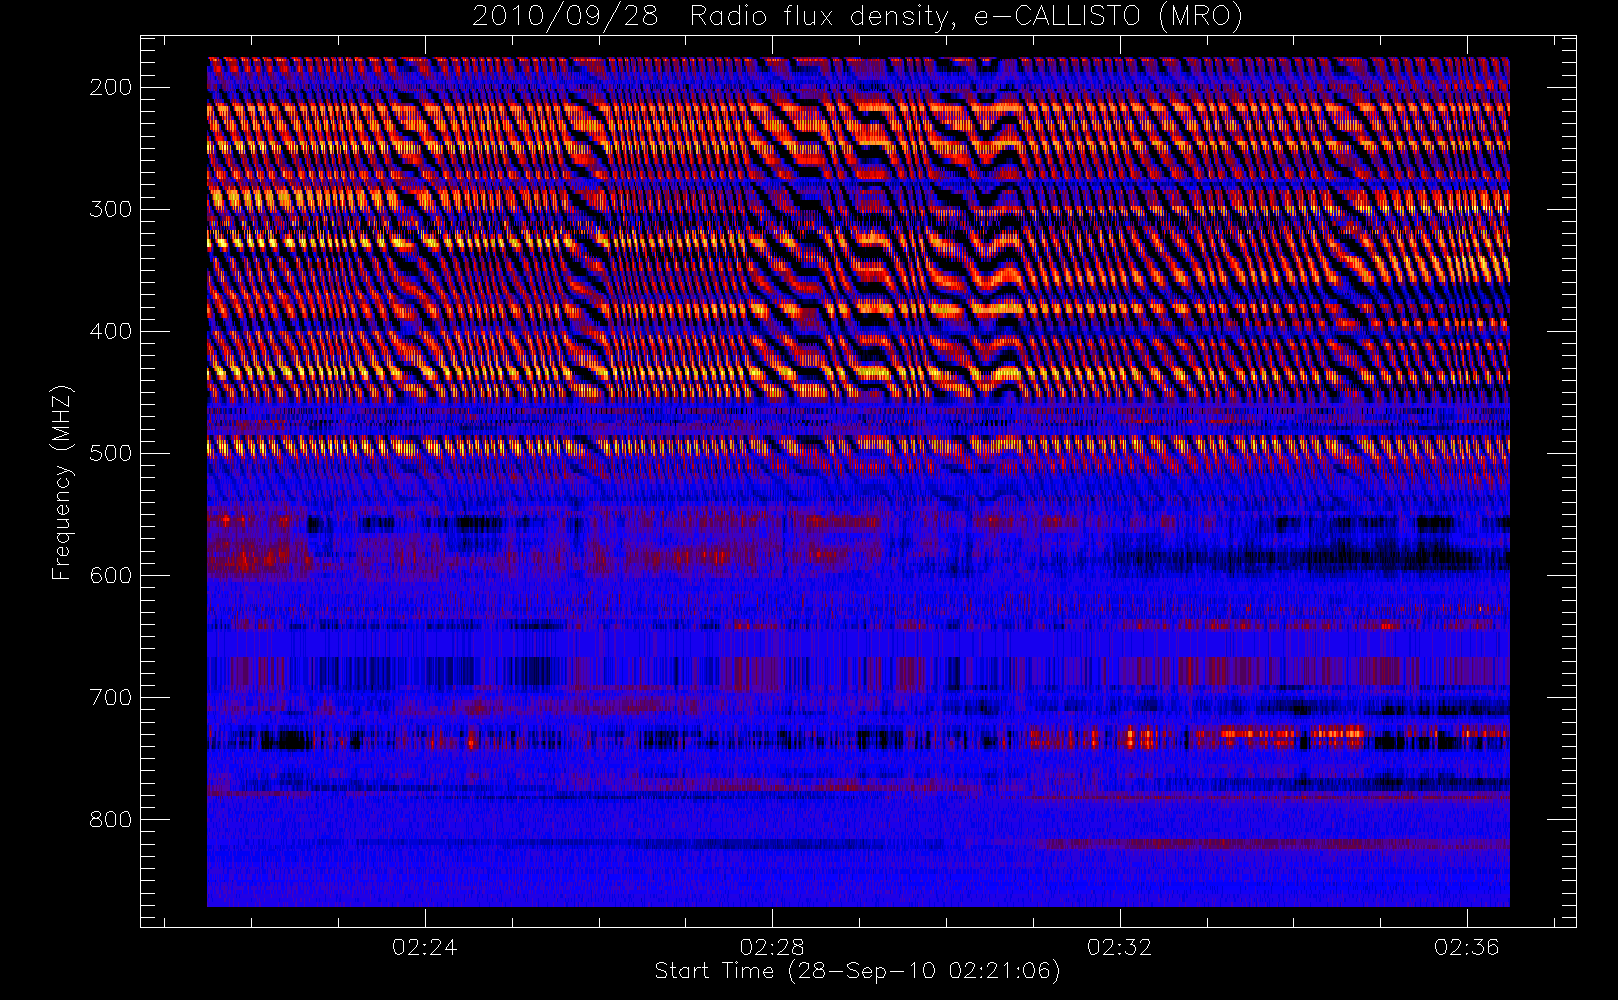The image size is (1618, 1000).
Task: Click the 600 frequency tick label
Action: click(x=111, y=575)
